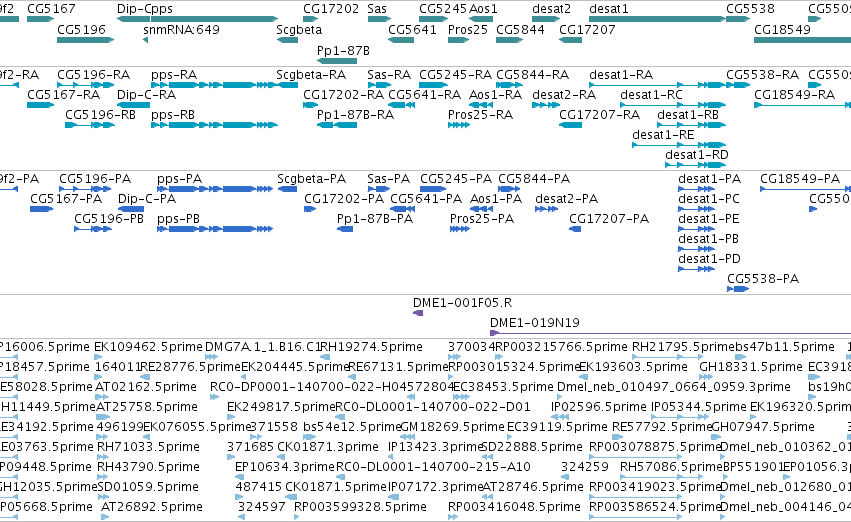
Task: Click the CG5196-PA protein label
Action: tap(95, 179)
